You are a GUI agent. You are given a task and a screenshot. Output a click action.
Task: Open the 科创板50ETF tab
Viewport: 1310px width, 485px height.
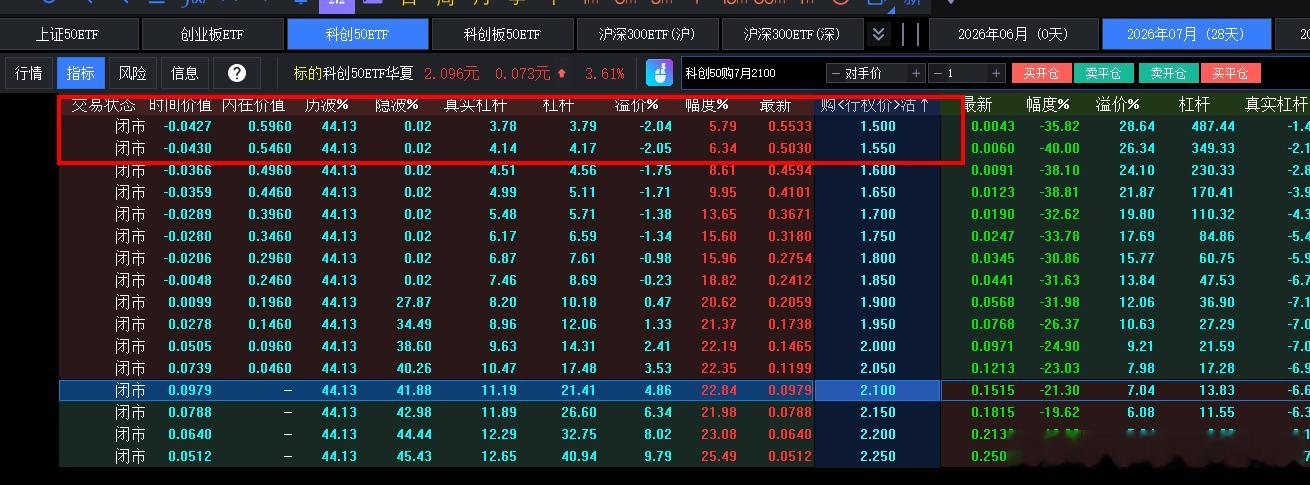pyautogui.click(x=502, y=34)
